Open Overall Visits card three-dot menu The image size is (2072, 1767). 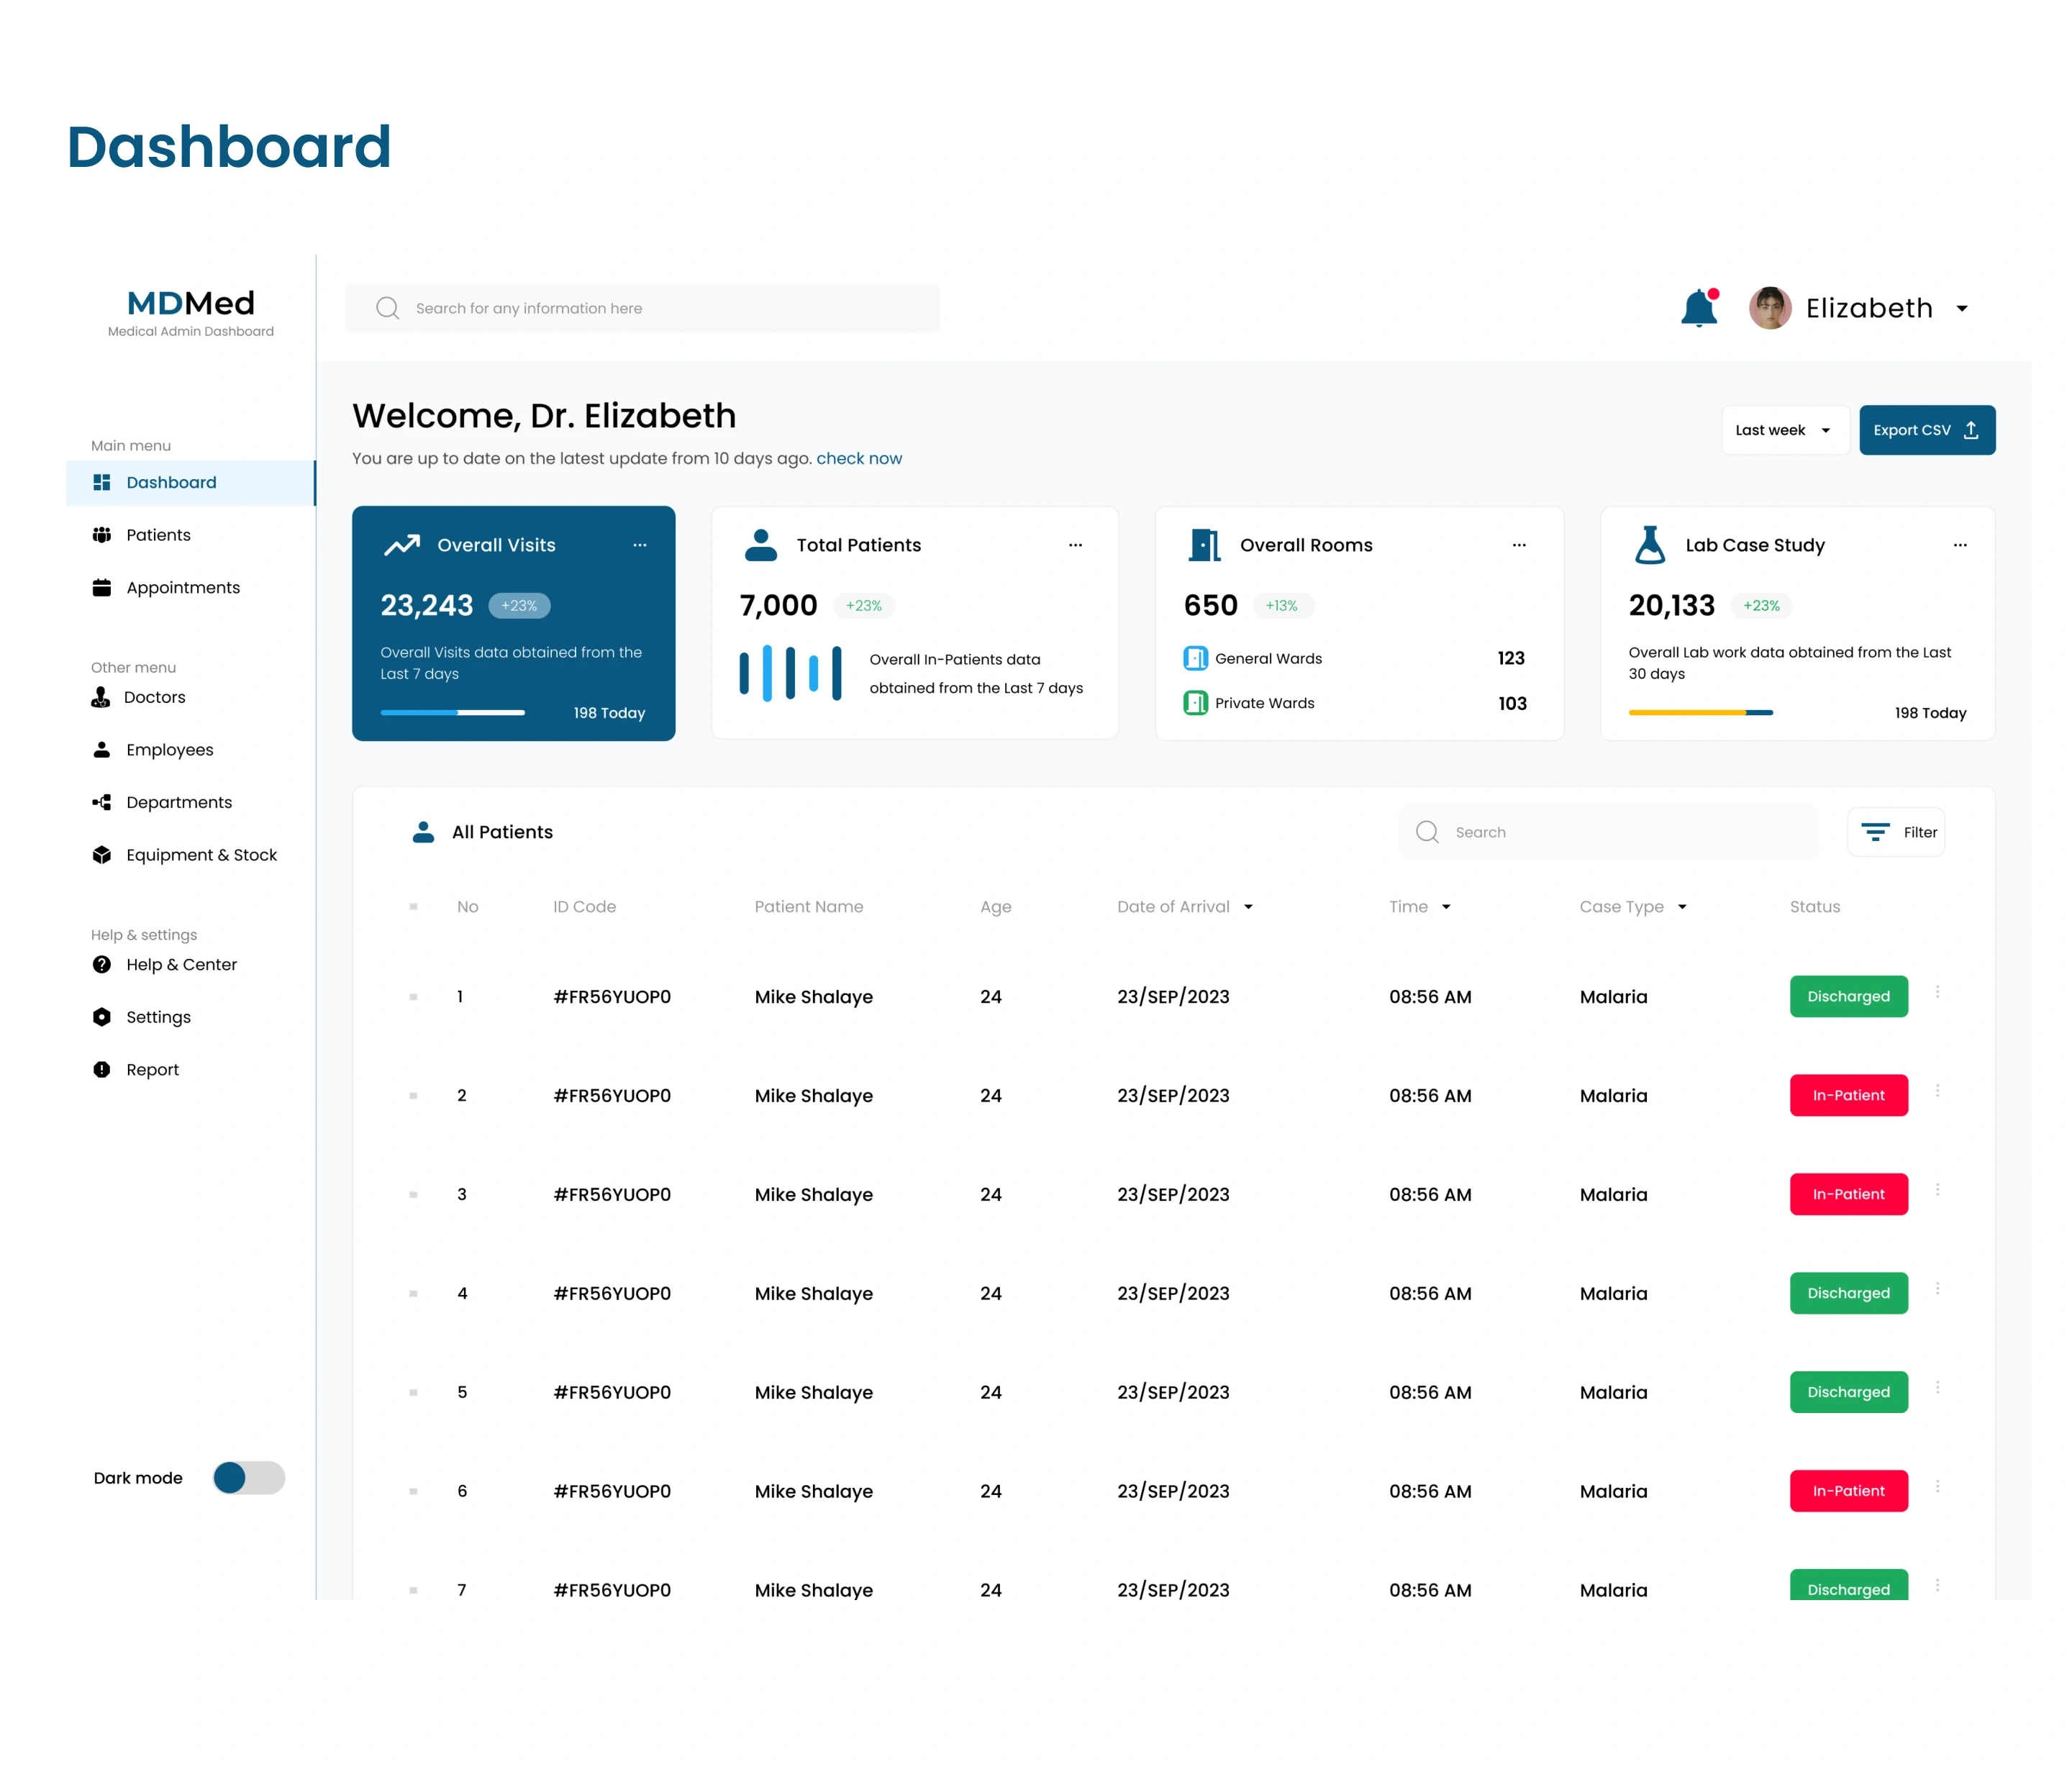tap(640, 545)
